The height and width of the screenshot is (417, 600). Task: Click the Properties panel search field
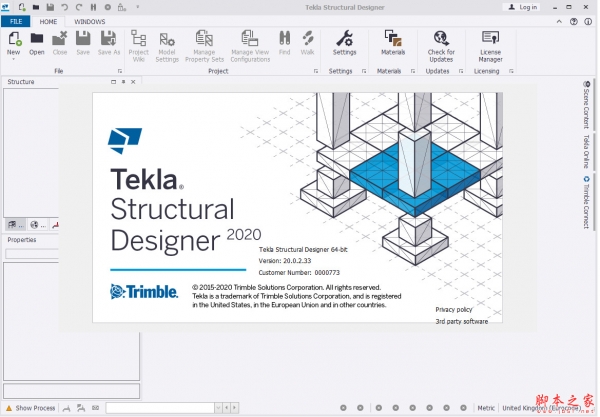coord(32,254)
